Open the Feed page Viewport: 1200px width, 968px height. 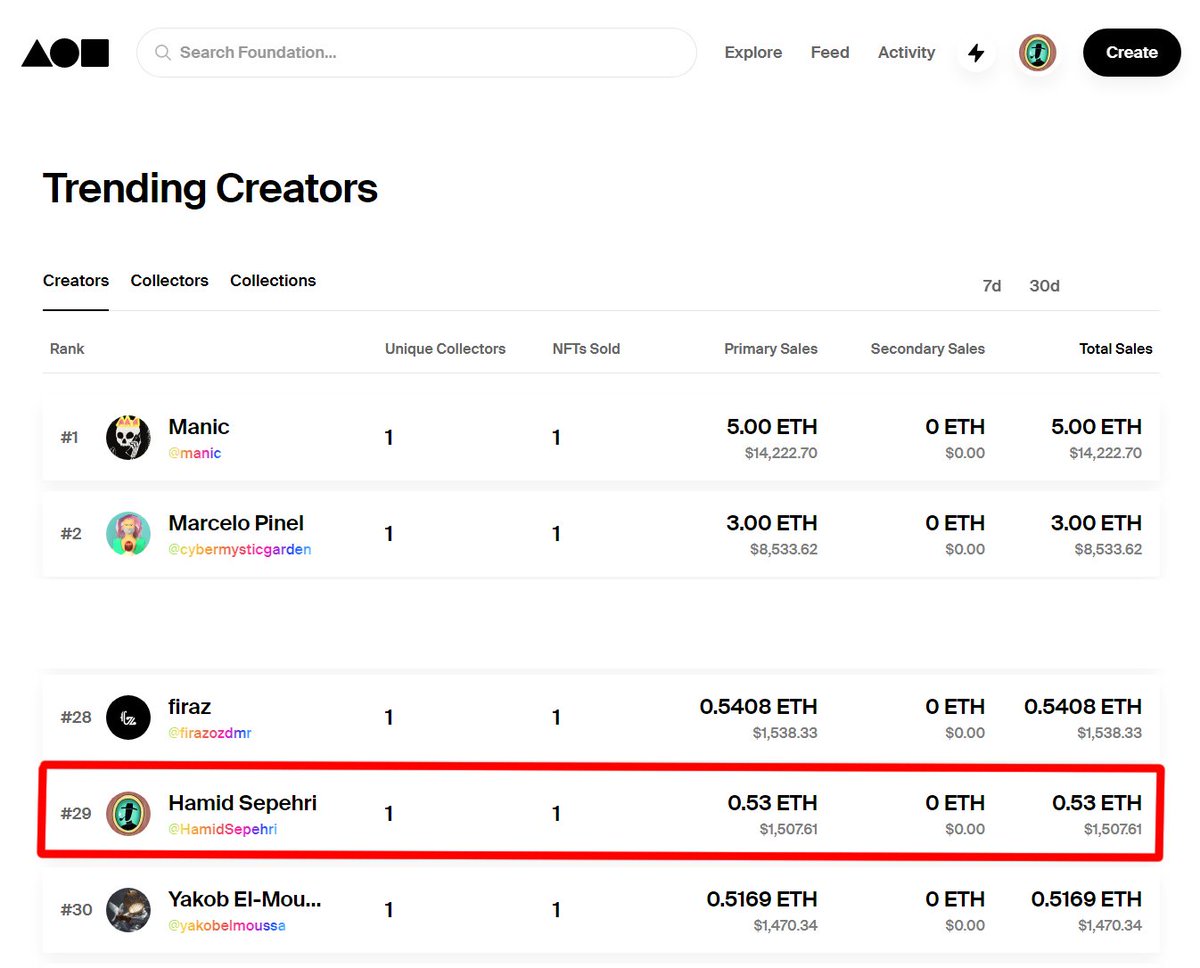tap(830, 53)
